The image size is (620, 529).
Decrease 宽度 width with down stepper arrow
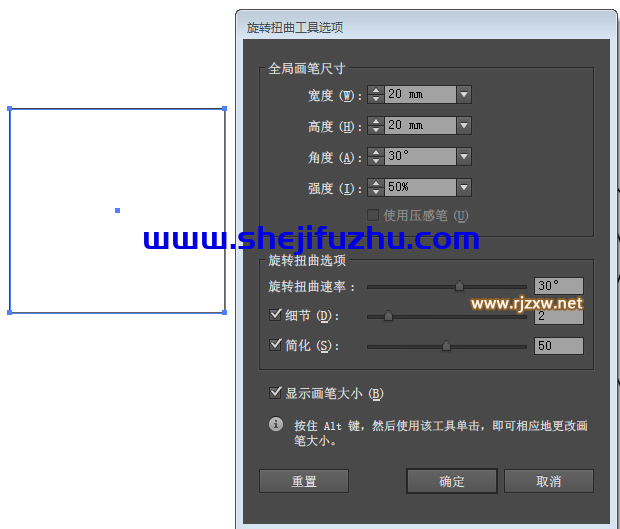[x=376, y=99]
